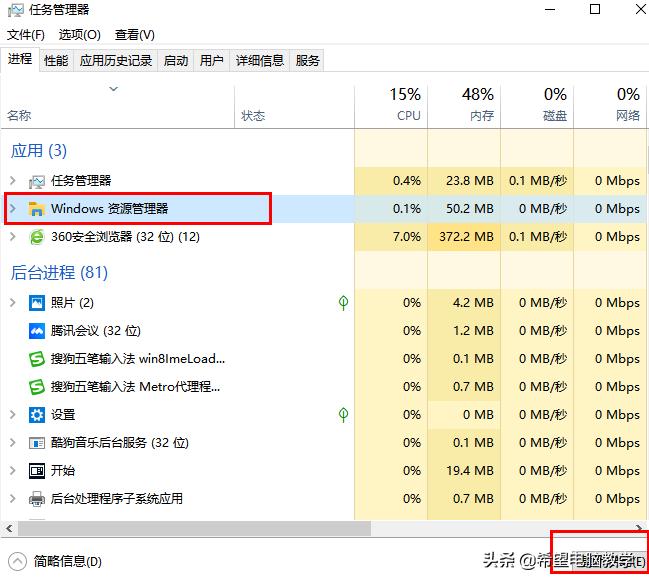Switch to the 性能 tab
Viewport: 649px width, 583px height.
pos(56,61)
